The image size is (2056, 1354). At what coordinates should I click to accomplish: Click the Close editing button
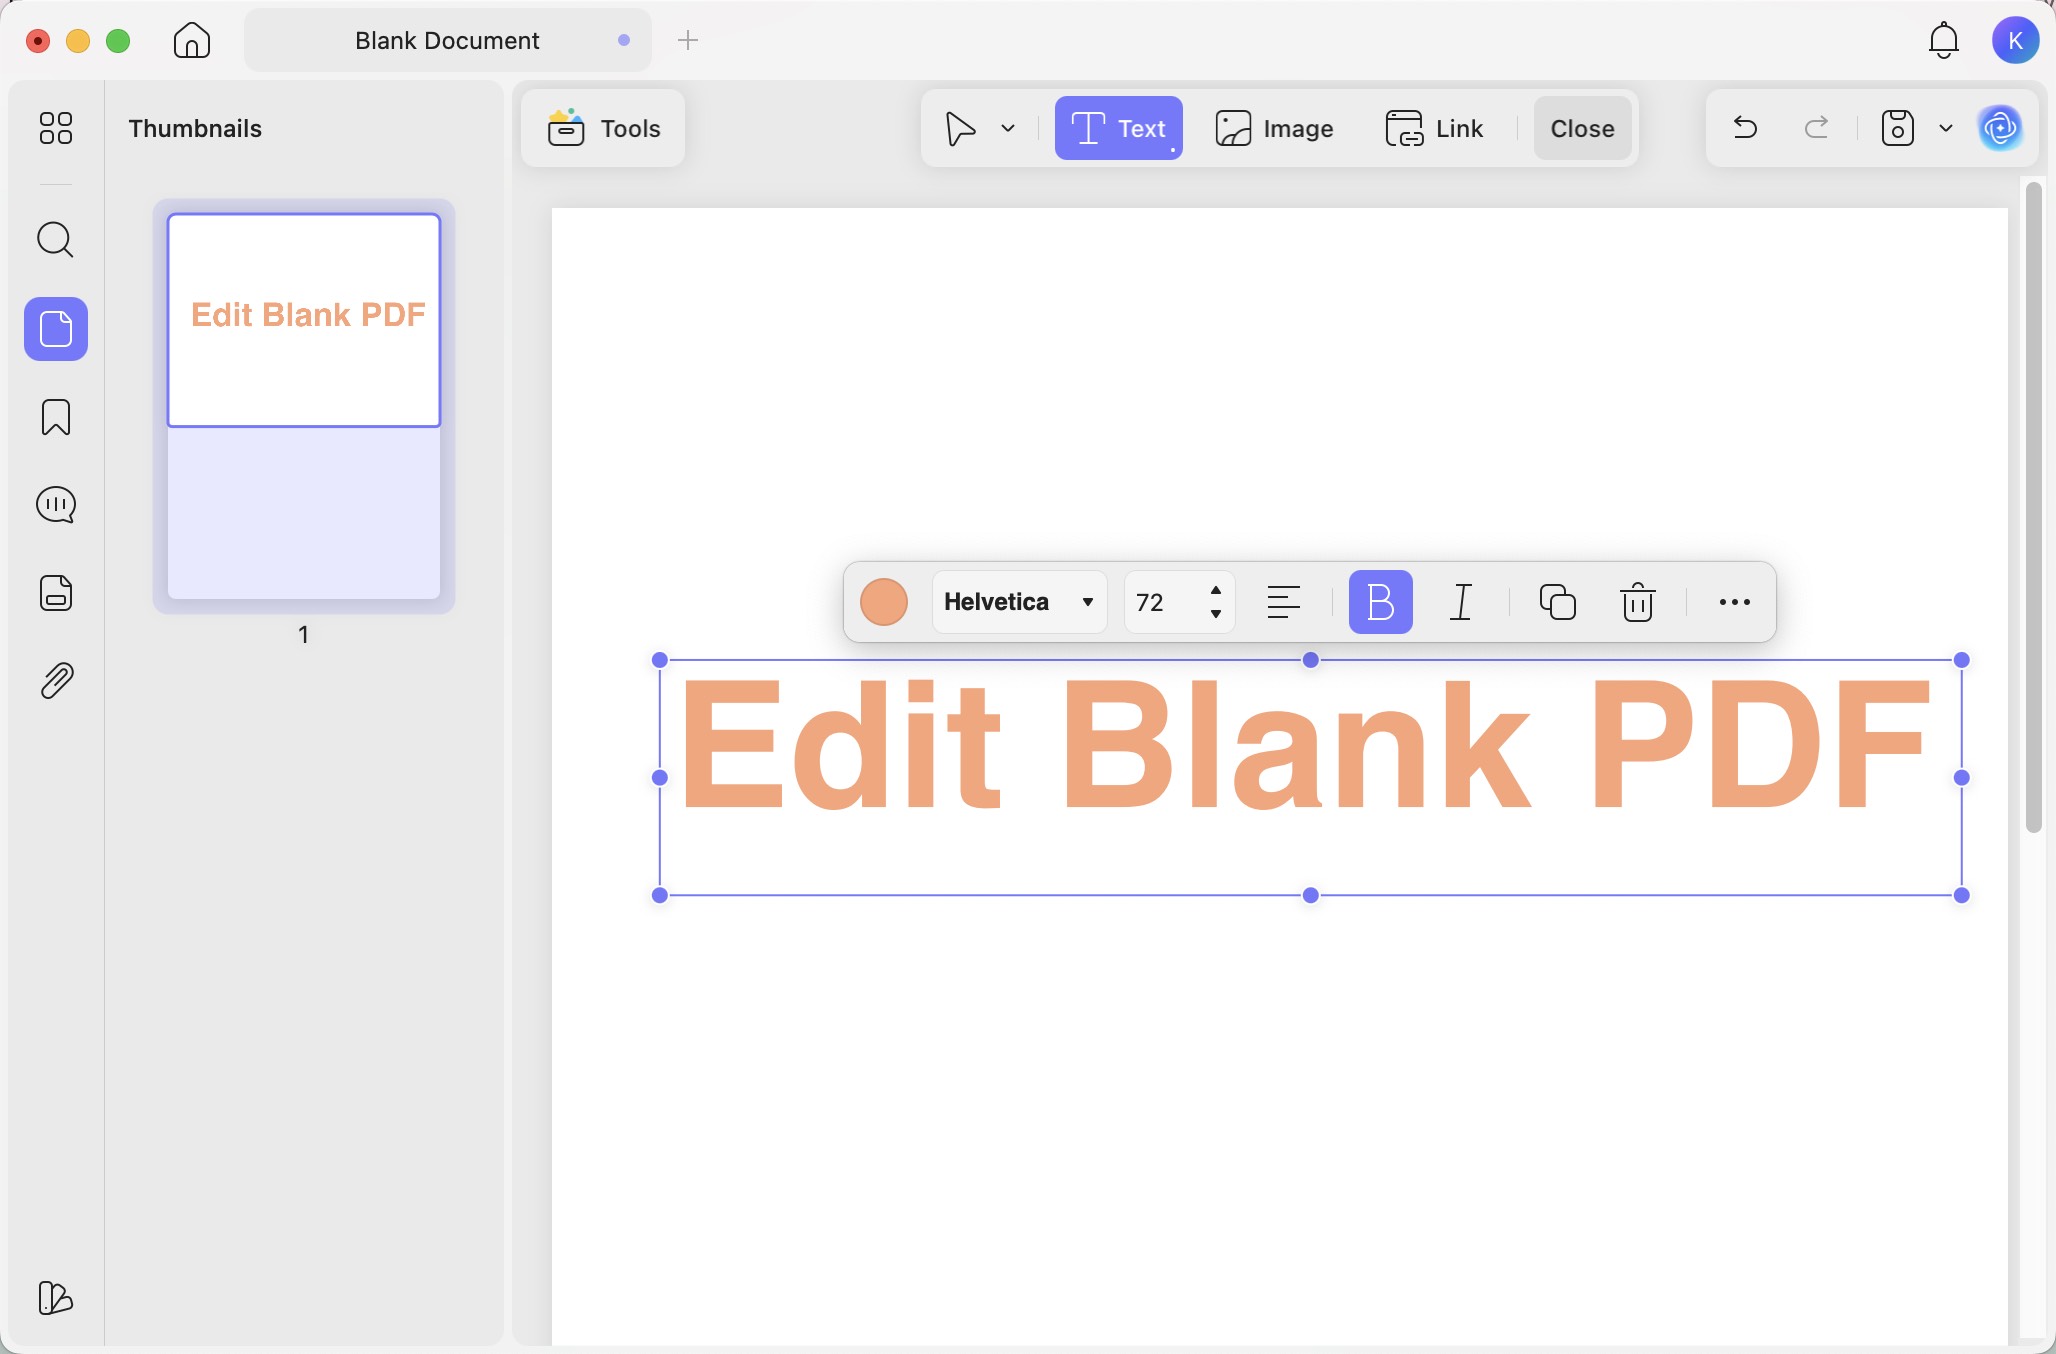pos(1582,128)
